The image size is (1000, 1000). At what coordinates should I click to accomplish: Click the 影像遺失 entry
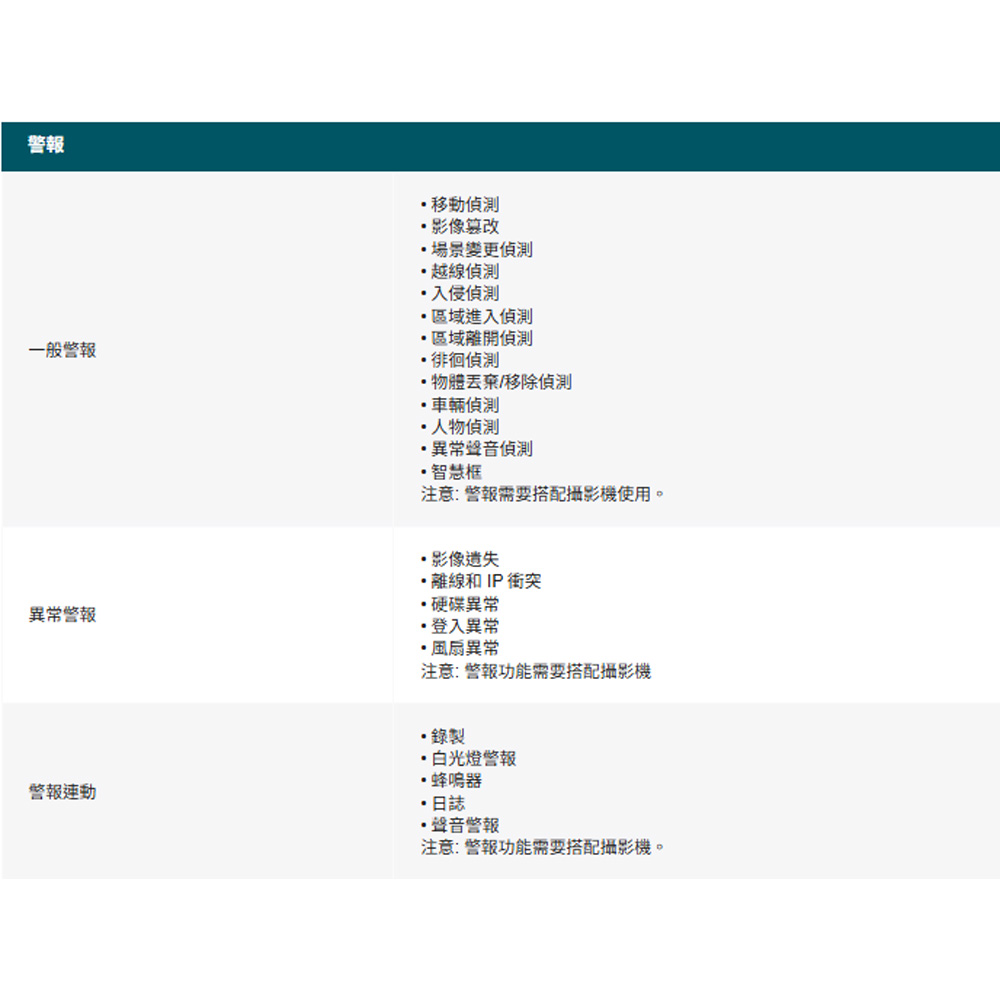click(x=465, y=559)
